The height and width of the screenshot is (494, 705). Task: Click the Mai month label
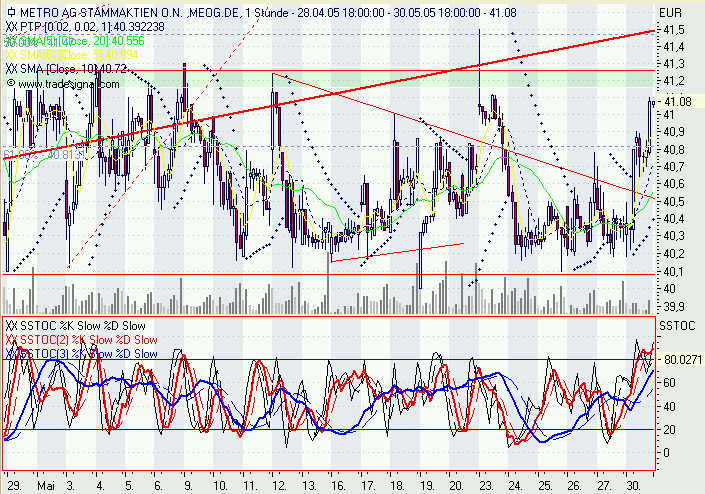[x=45, y=486]
